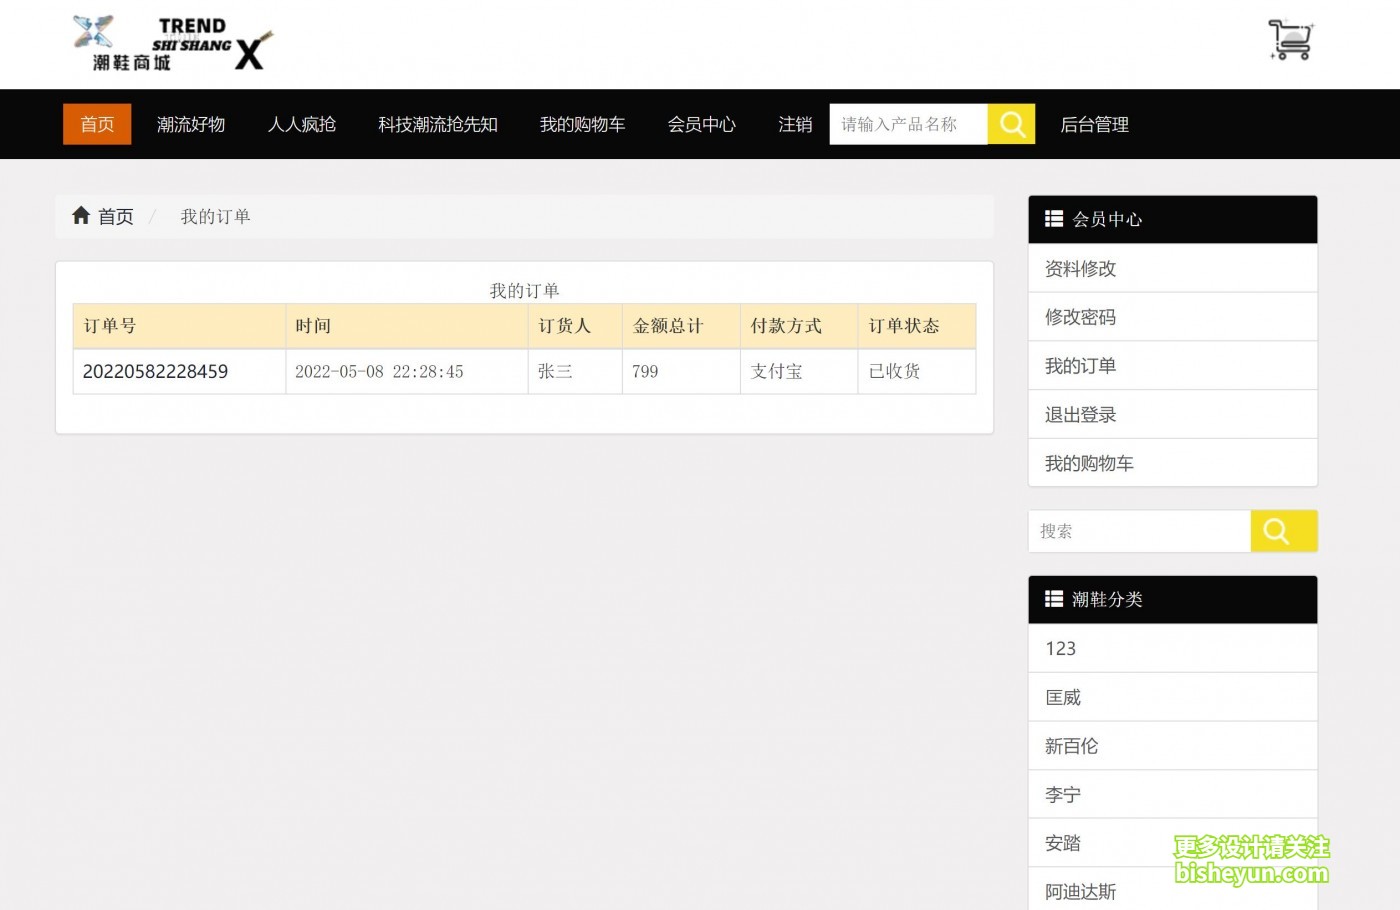Click 注销 to log out

pyautogui.click(x=795, y=124)
